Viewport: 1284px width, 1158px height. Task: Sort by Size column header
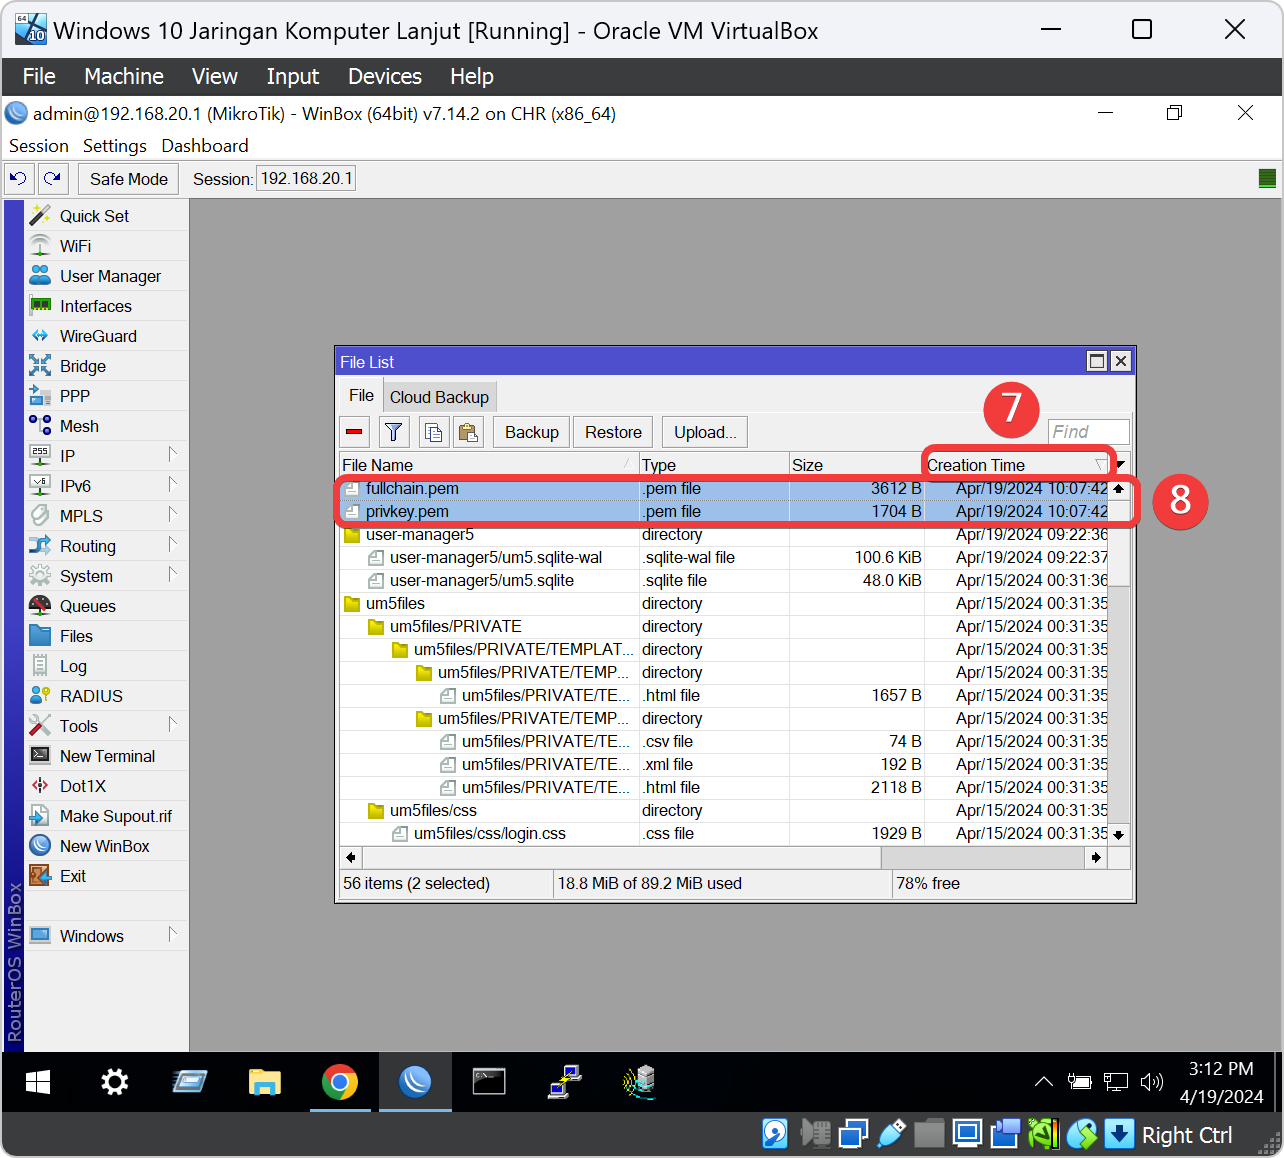coord(856,465)
